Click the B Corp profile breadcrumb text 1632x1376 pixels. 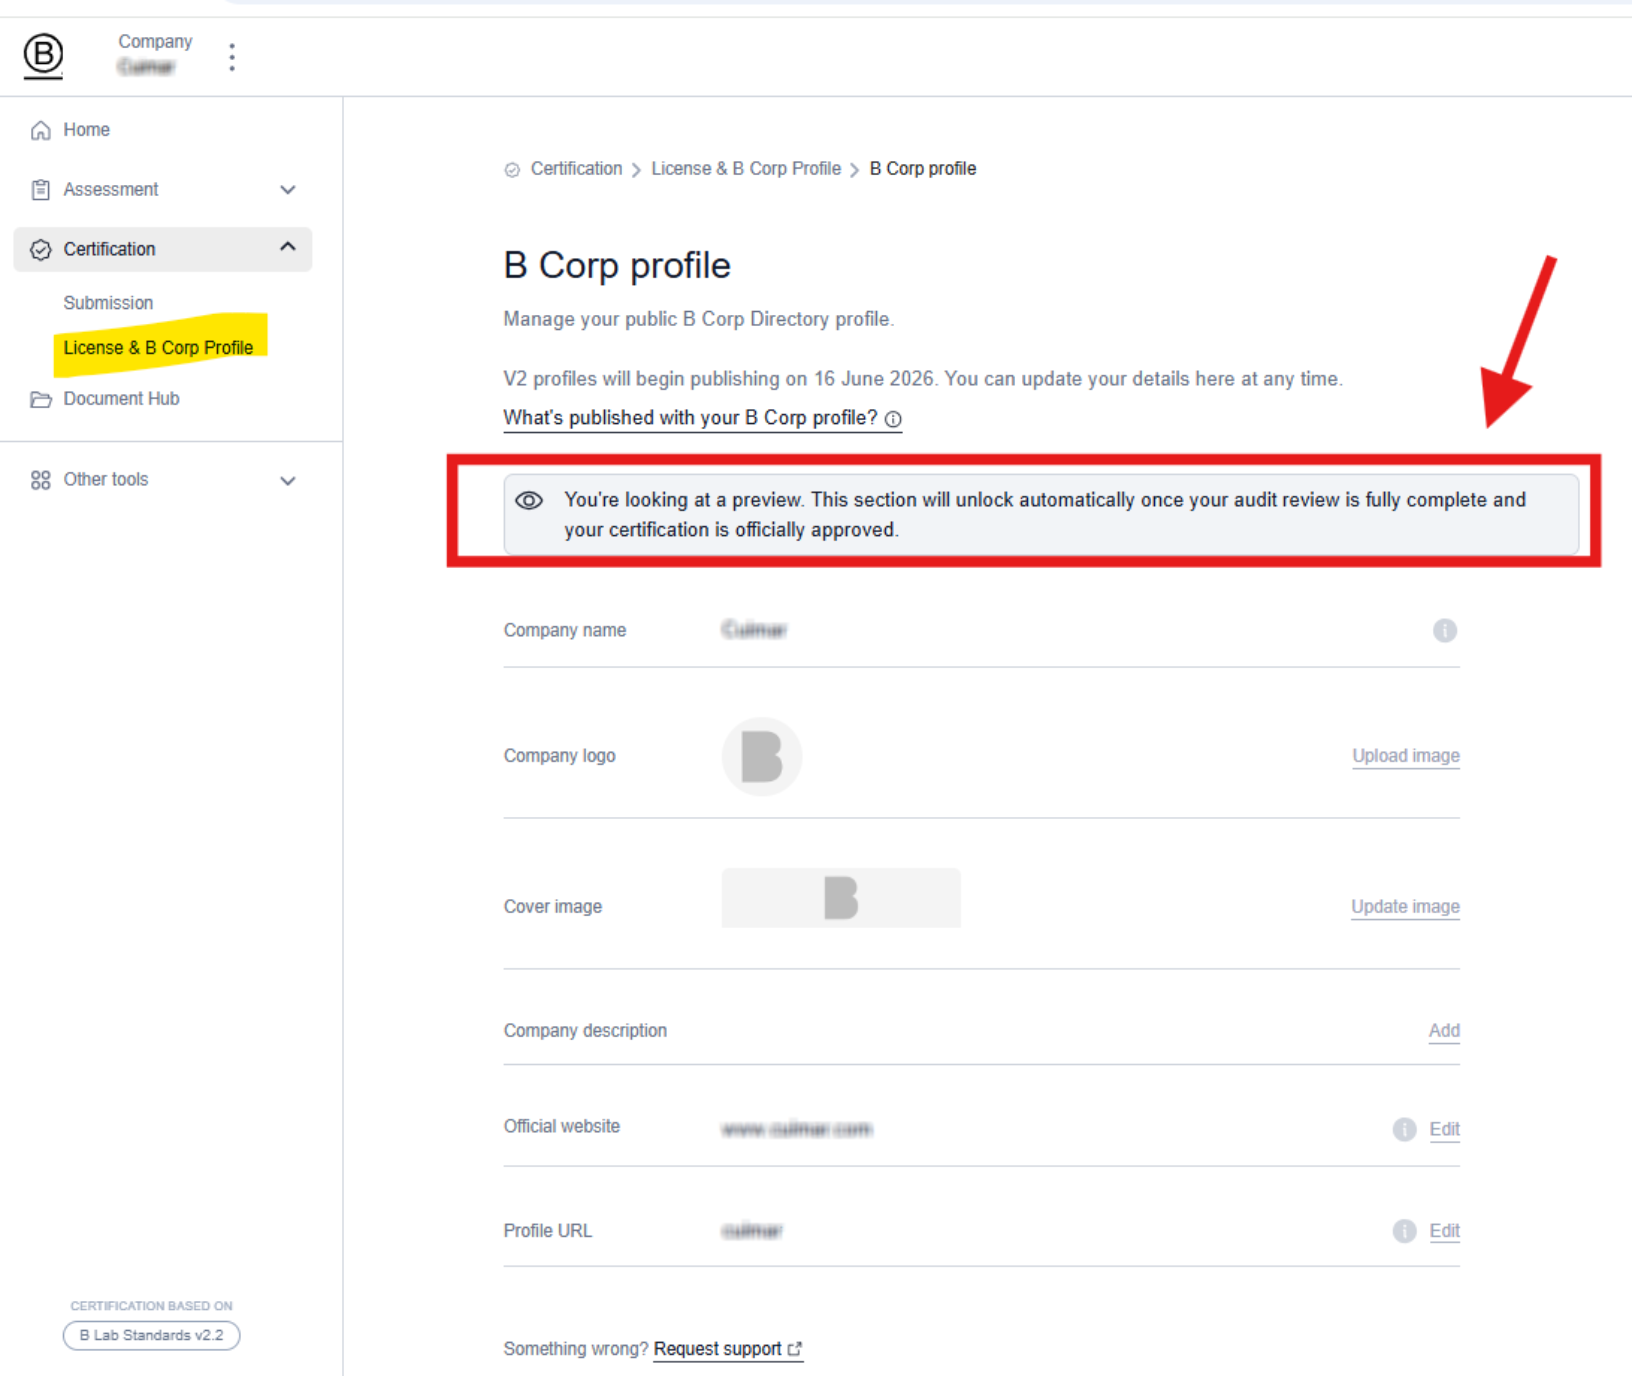(923, 169)
